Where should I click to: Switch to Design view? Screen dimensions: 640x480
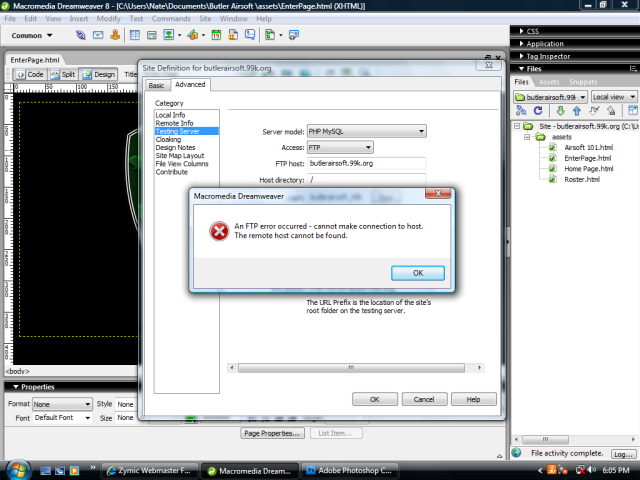point(98,74)
